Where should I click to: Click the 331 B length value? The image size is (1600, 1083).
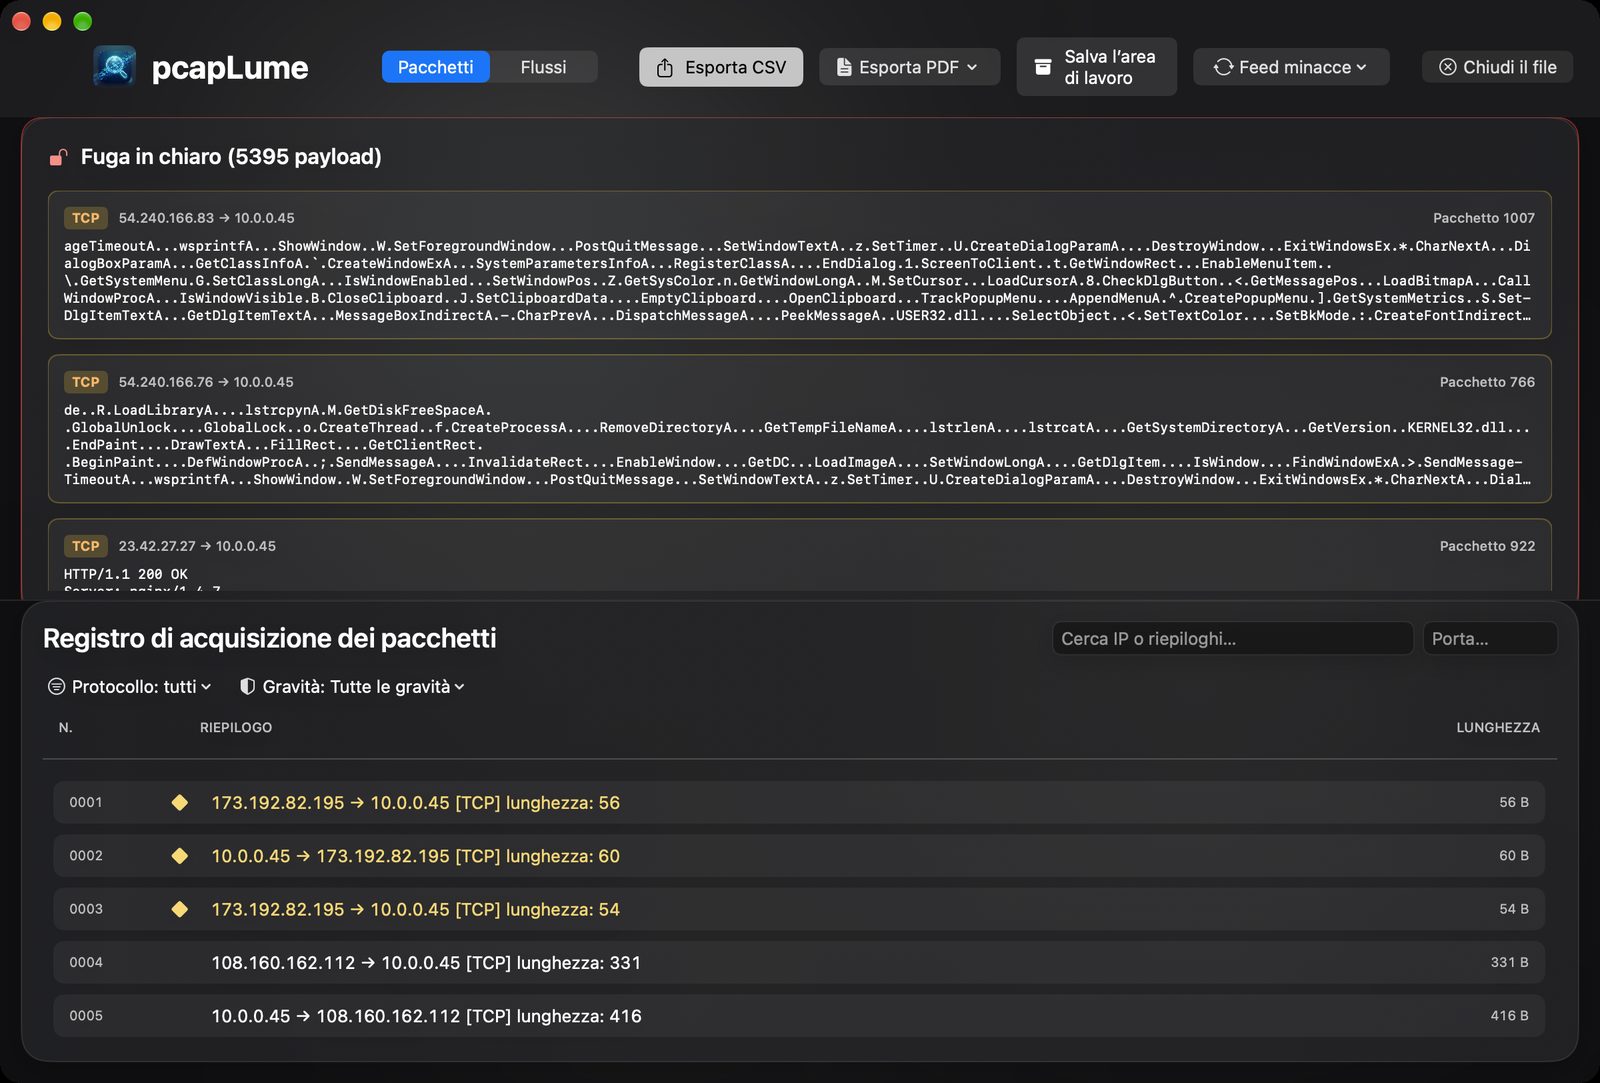coord(1509,962)
